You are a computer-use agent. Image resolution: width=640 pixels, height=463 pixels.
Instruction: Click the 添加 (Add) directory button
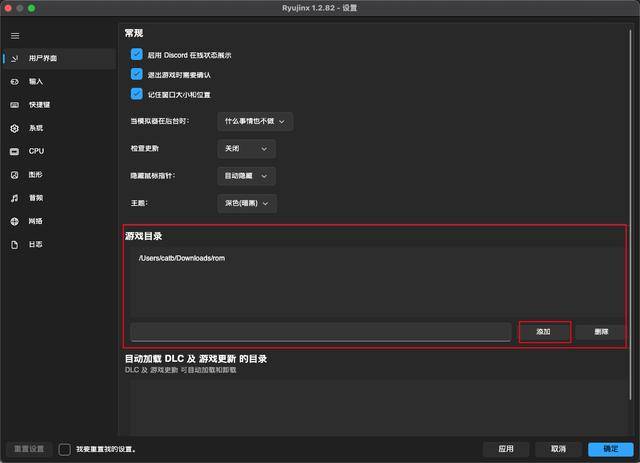(x=544, y=332)
